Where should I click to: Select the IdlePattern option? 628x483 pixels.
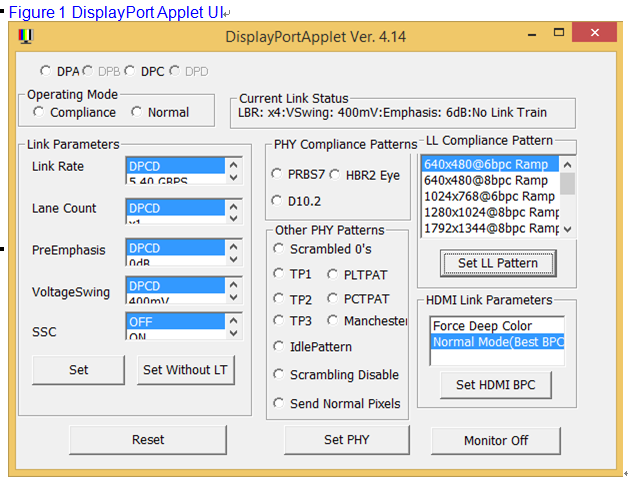[278, 346]
